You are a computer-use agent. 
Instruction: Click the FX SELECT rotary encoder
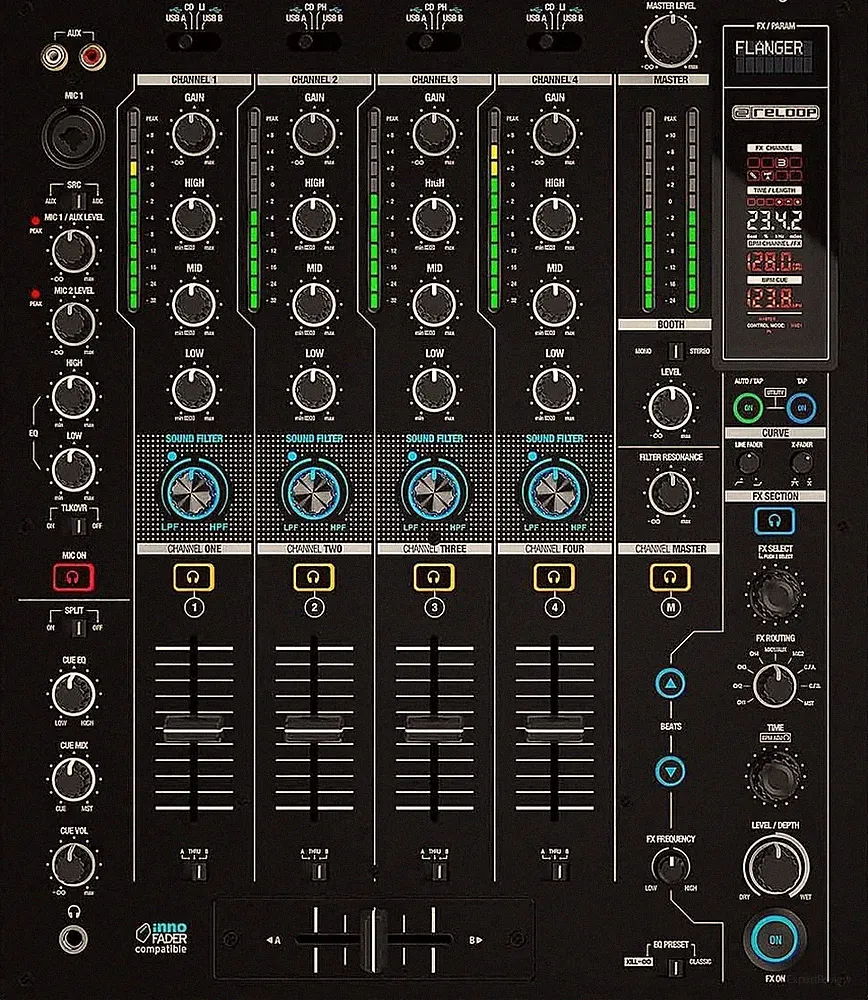775,594
